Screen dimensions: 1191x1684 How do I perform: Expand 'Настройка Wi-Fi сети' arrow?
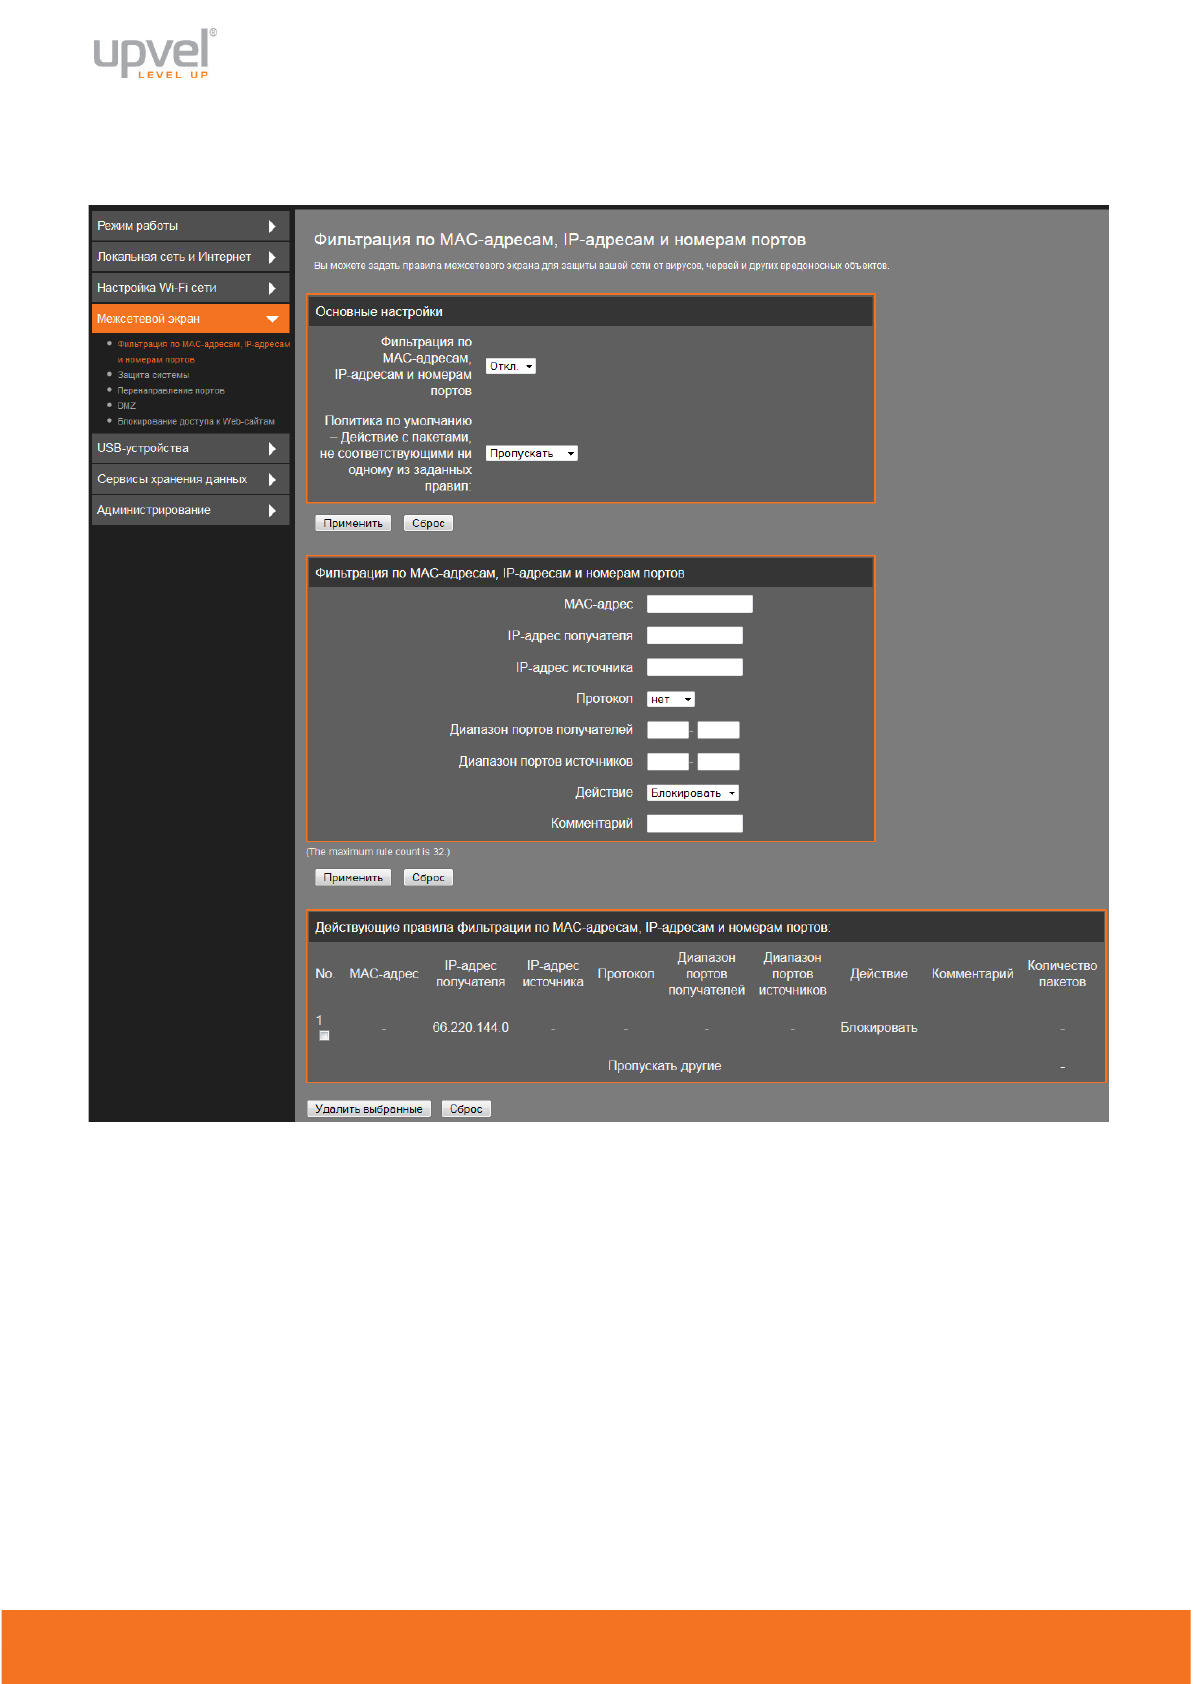[272, 289]
